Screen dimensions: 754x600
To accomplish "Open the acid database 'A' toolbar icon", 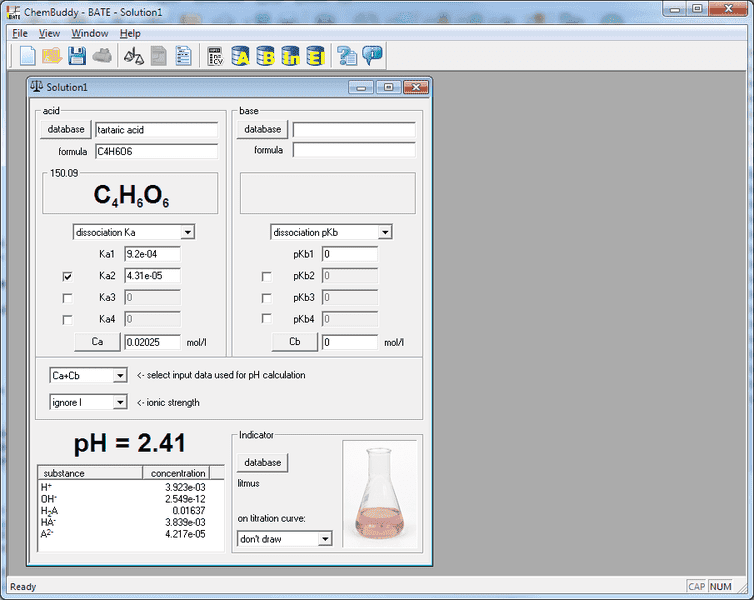I will pos(240,56).
